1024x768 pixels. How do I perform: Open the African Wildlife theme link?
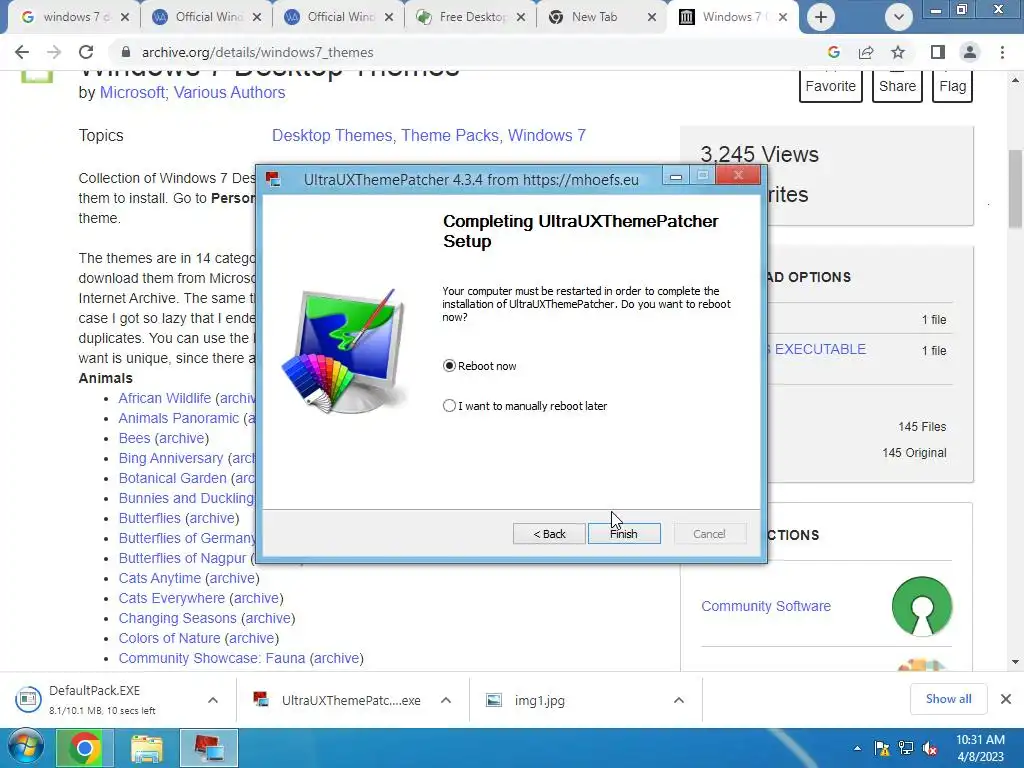(x=165, y=398)
